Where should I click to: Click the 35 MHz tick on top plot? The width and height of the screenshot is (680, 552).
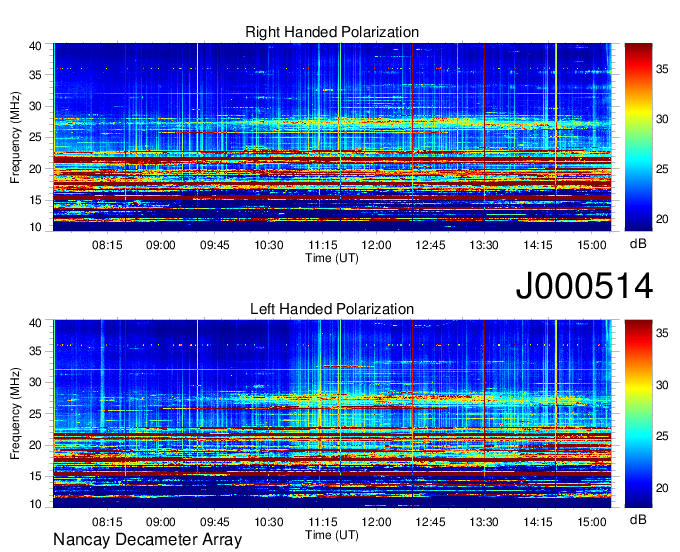click(36, 75)
